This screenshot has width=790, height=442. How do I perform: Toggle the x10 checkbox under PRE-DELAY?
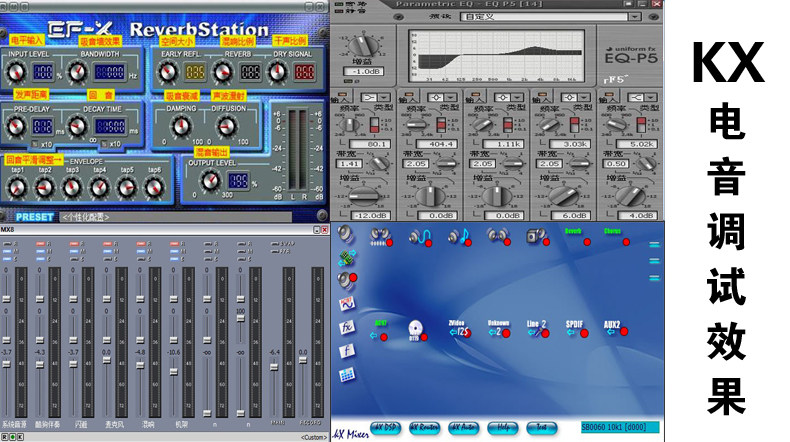[35, 144]
